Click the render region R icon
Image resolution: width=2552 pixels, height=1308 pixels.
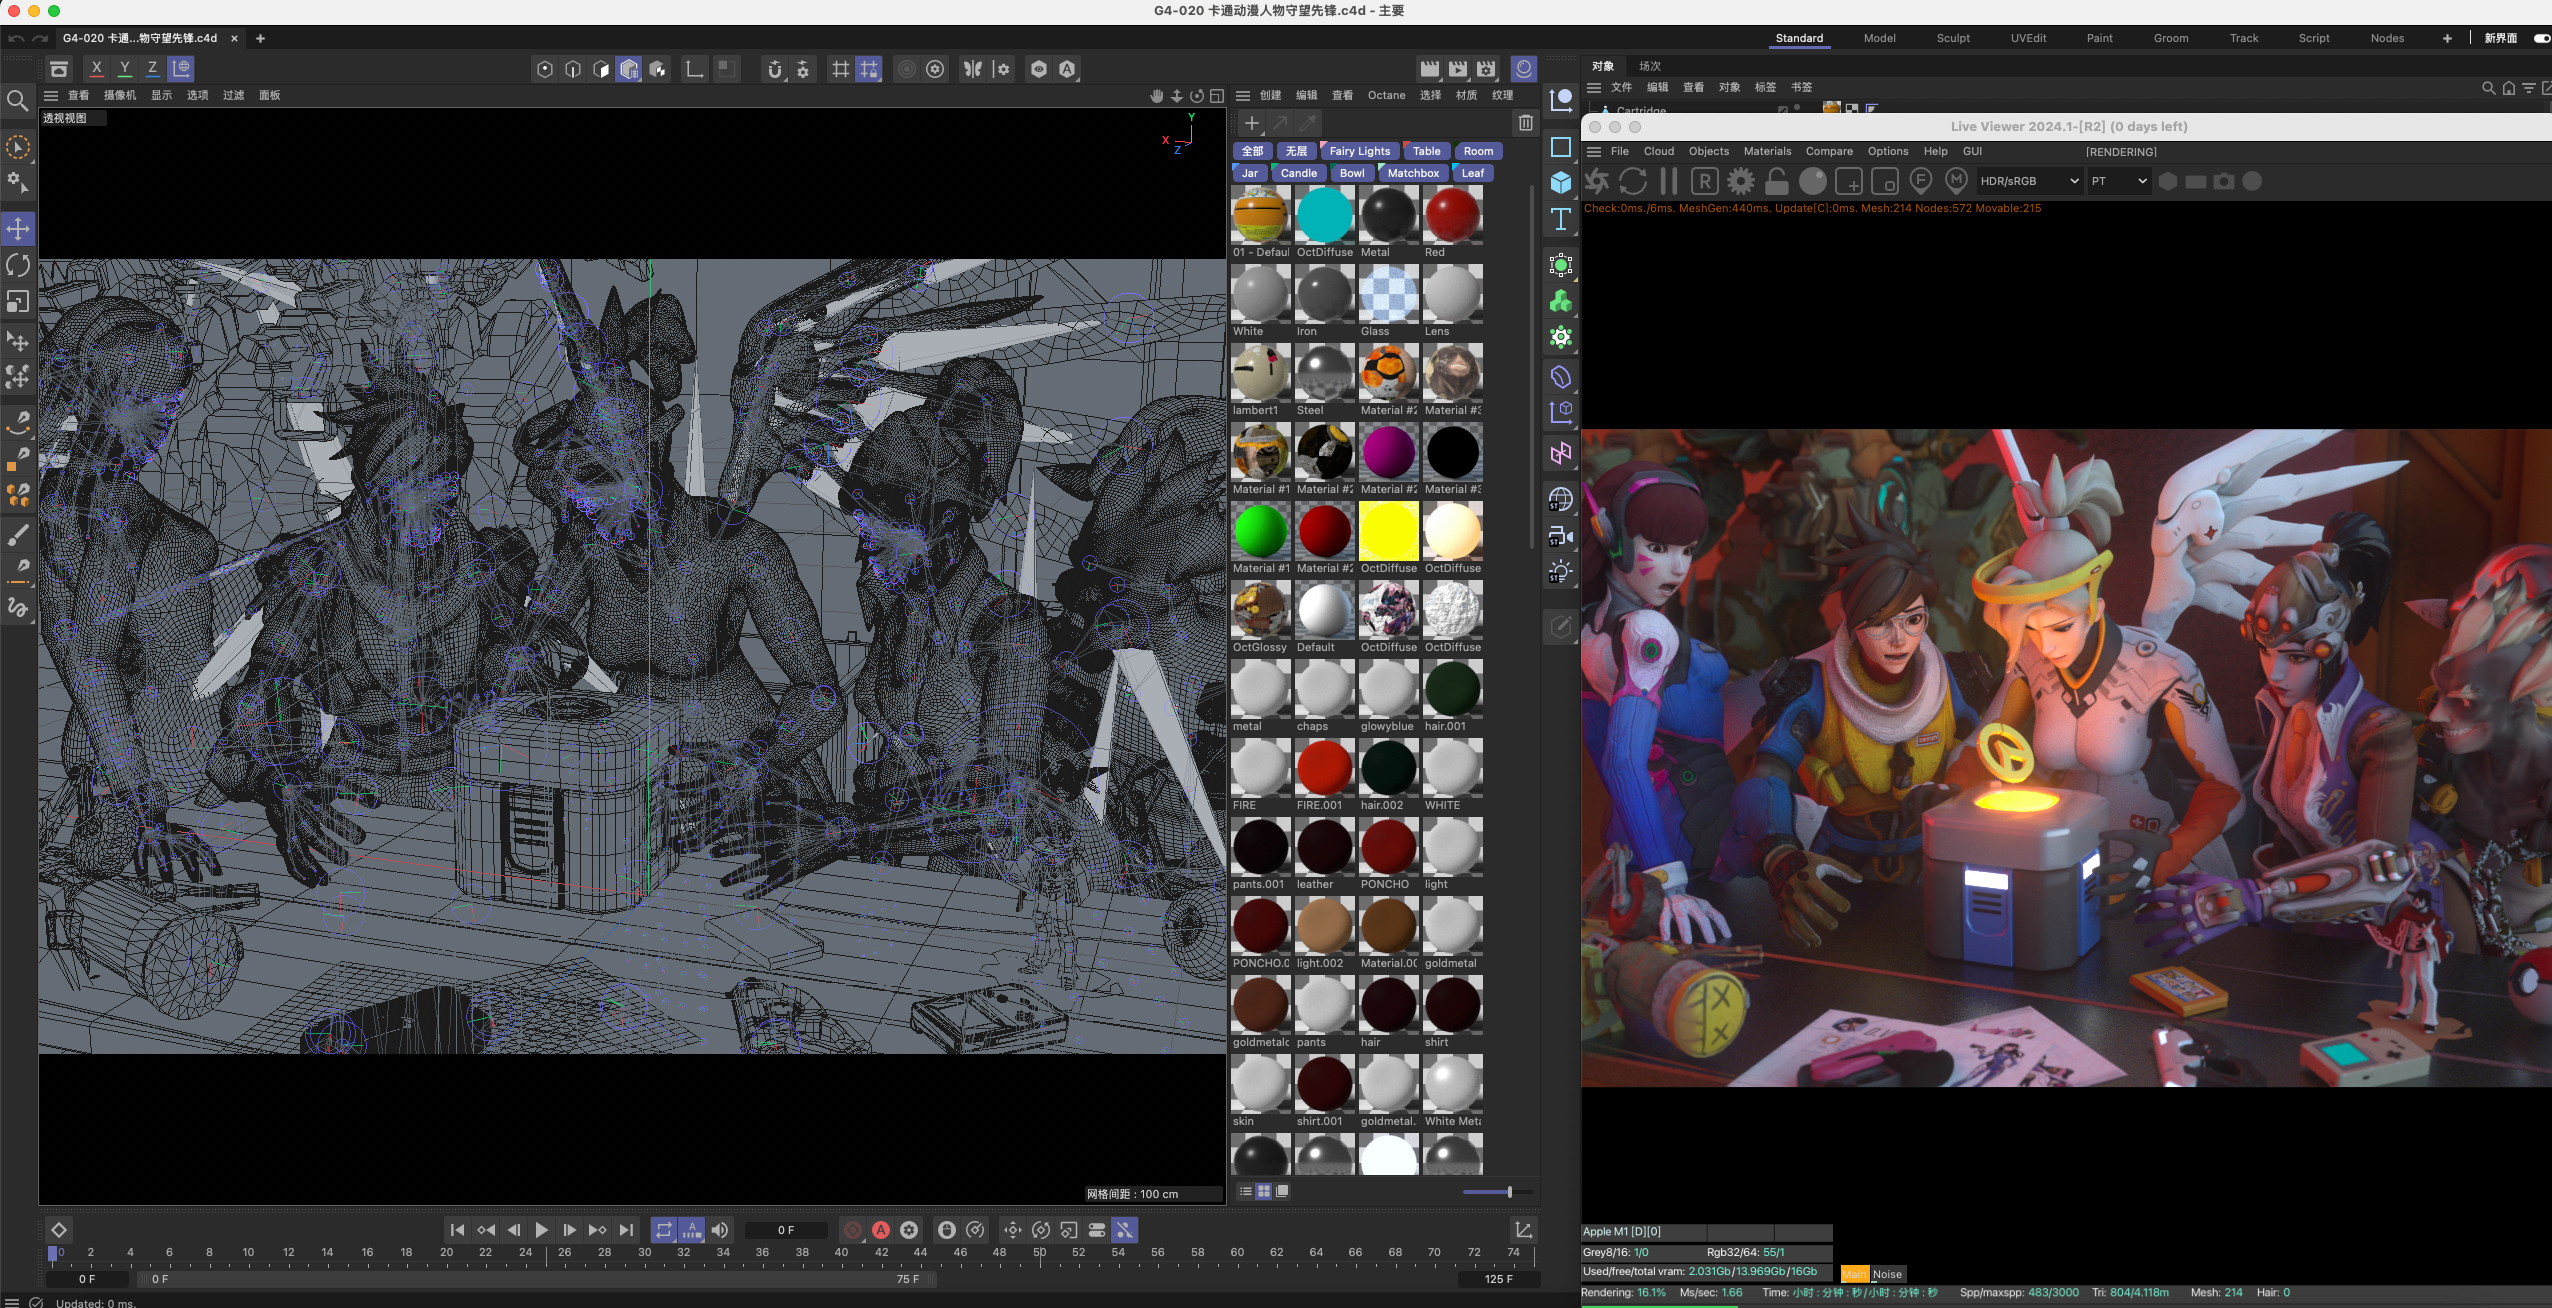[x=1704, y=181]
